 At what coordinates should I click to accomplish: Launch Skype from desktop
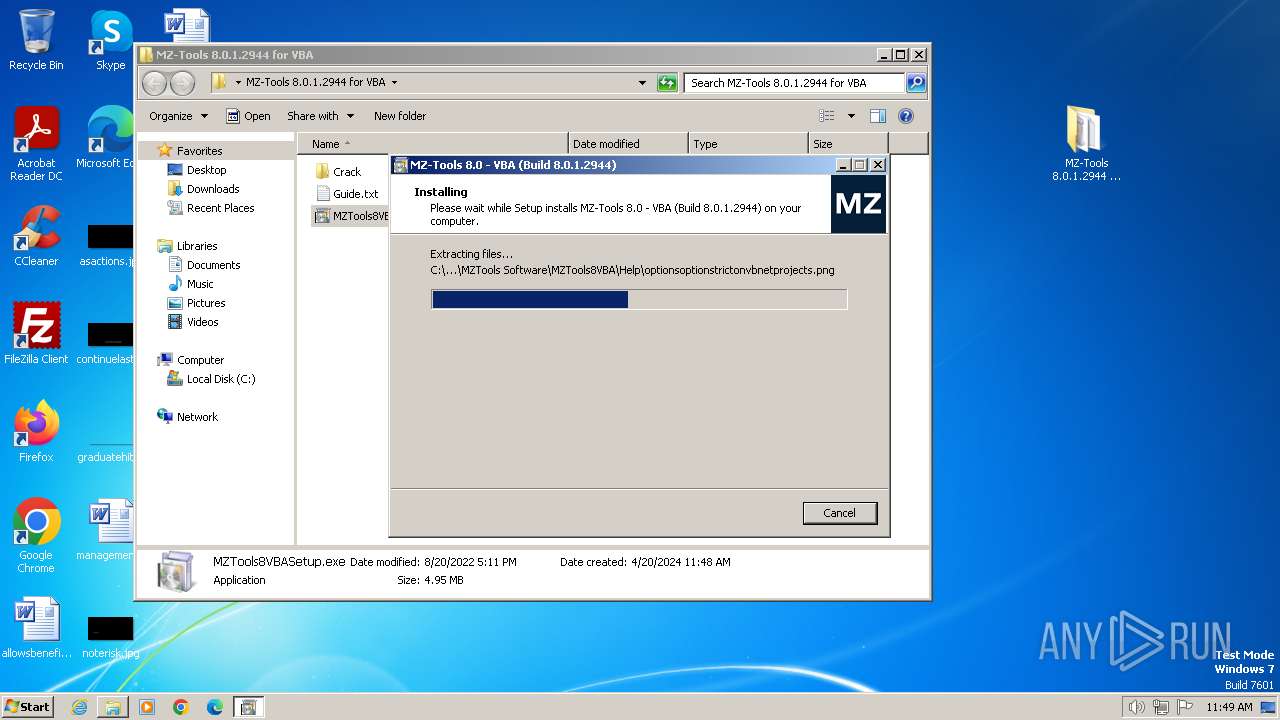pos(110,40)
